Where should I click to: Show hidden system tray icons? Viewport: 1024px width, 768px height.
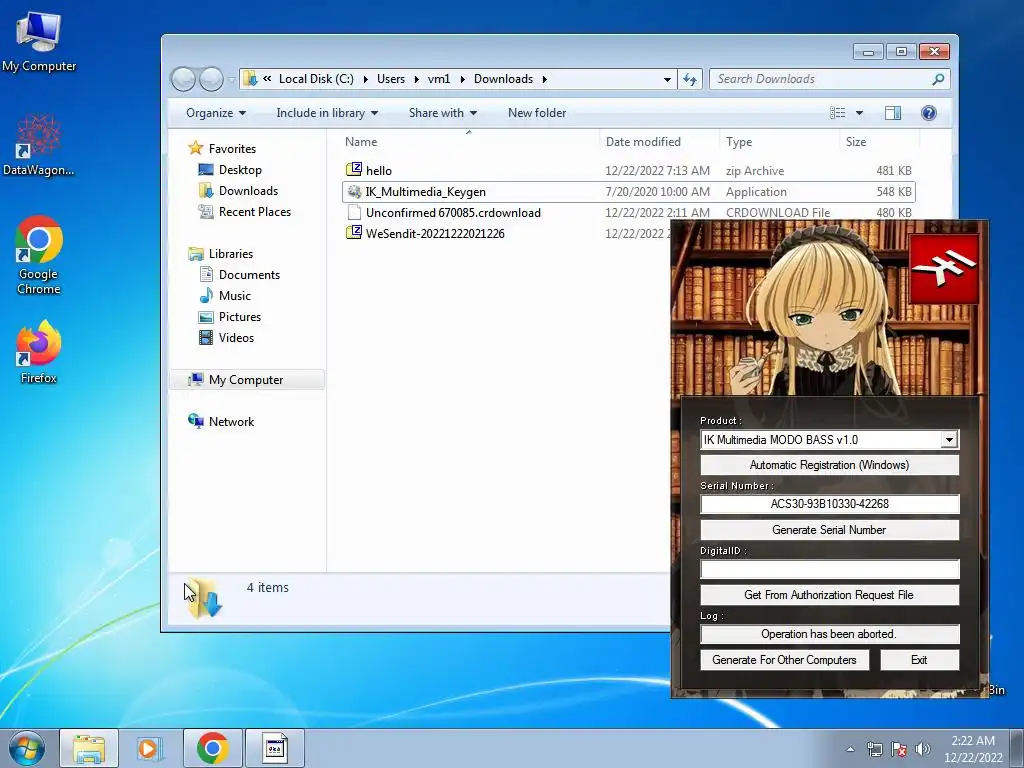pos(850,749)
